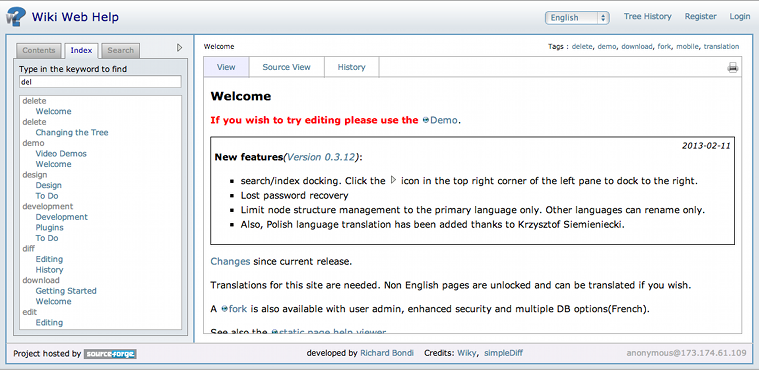The height and width of the screenshot is (370, 759).
Task: Open the English language dropdown
Action: 577,17
